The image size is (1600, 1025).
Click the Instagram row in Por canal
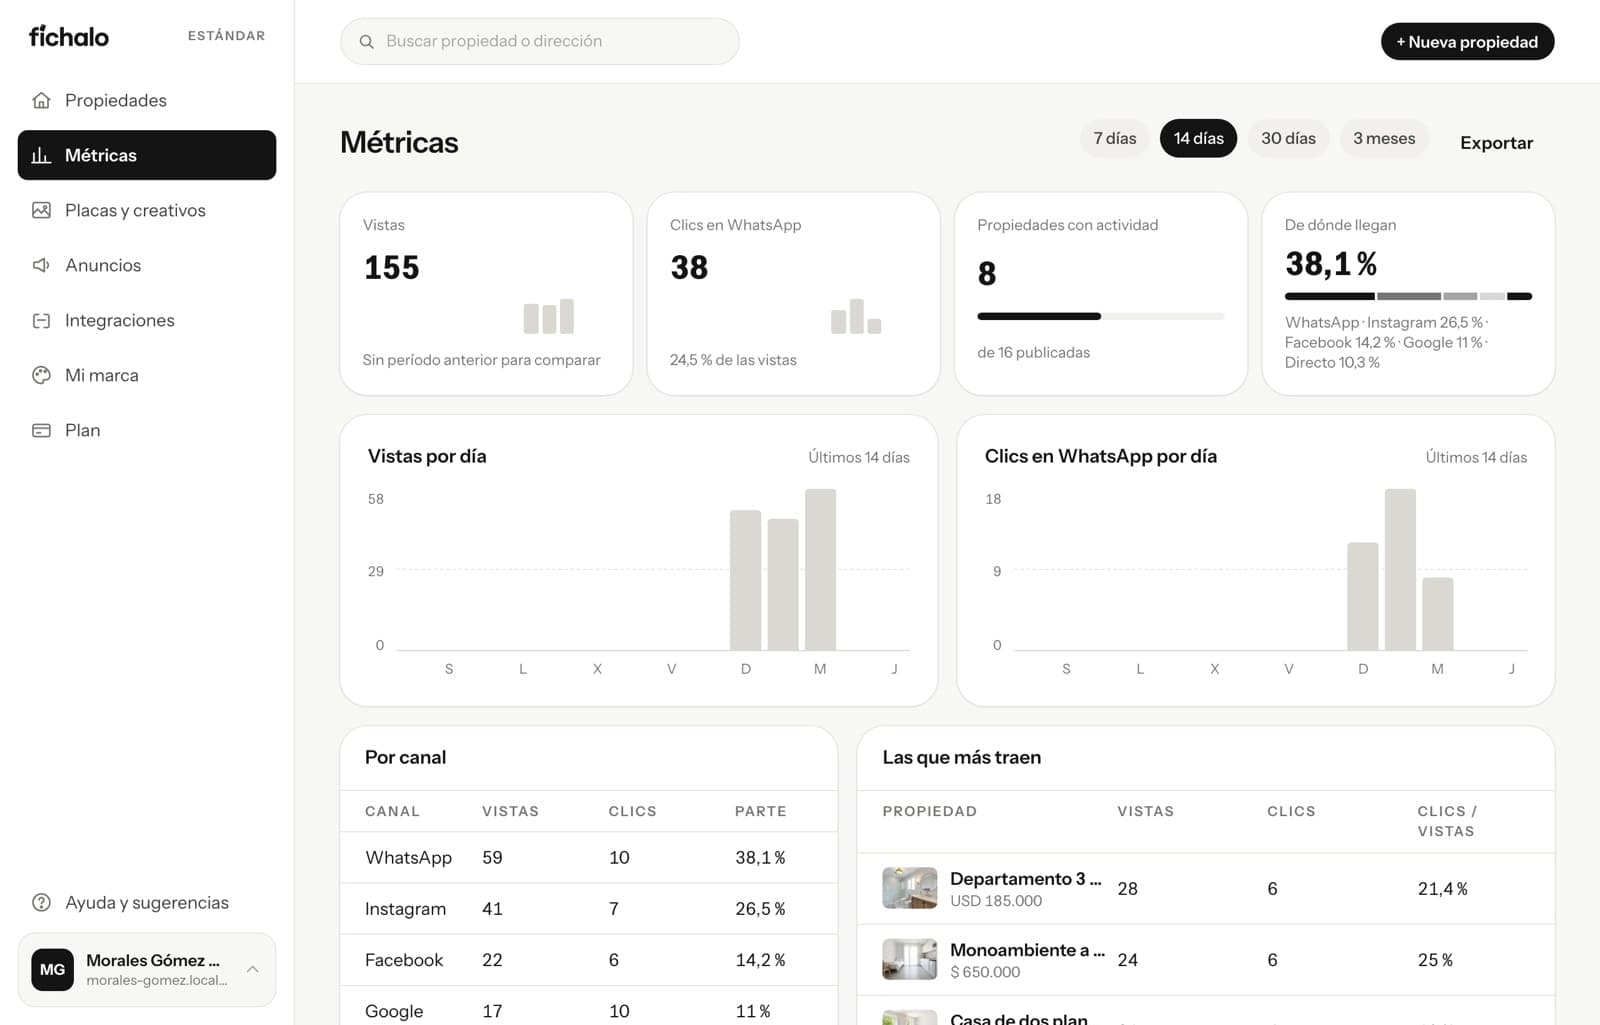click(x=589, y=908)
